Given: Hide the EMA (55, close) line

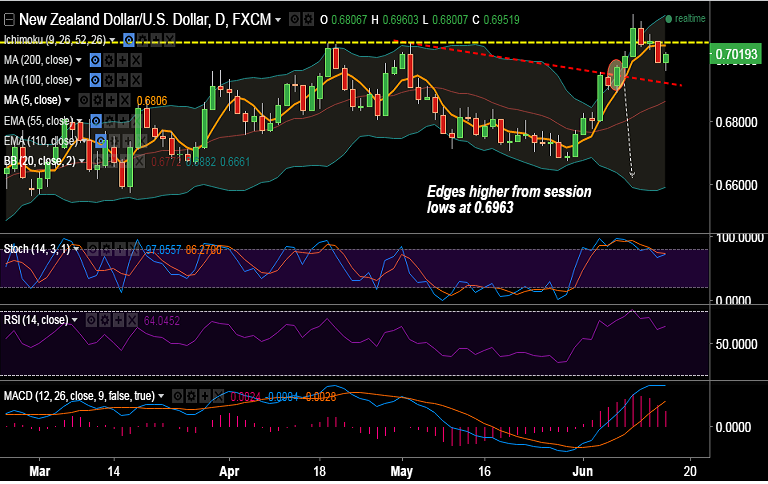Looking at the screenshot, I should [x=96, y=121].
